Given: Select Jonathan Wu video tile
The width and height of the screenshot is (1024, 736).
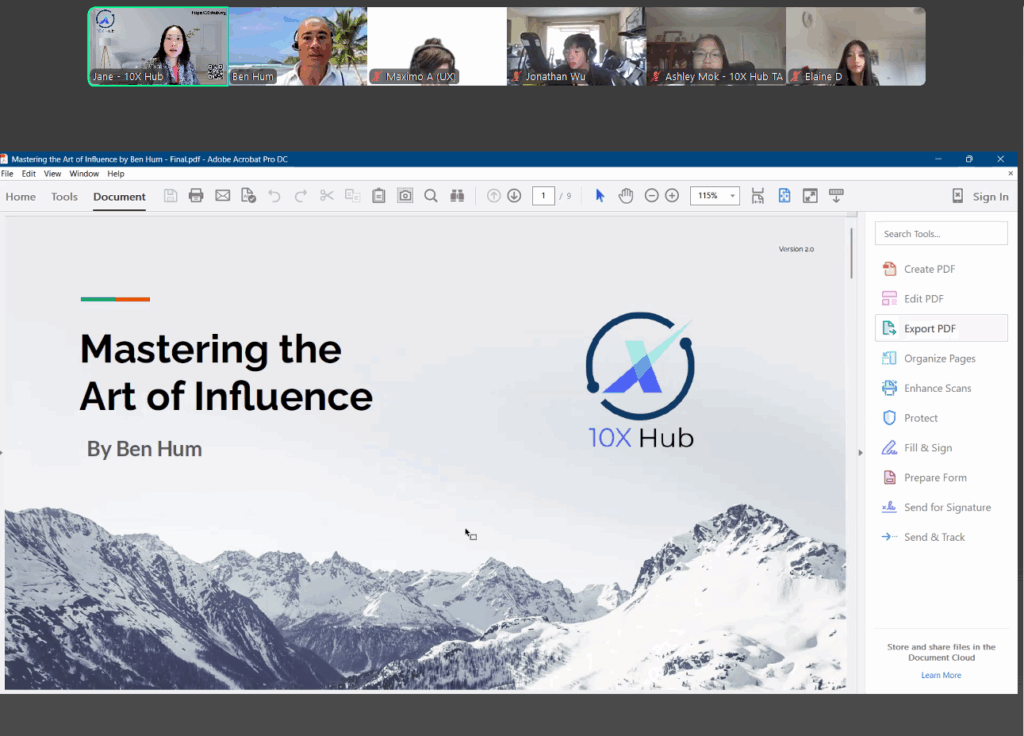Looking at the screenshot, I should click(x=577, y=46).
